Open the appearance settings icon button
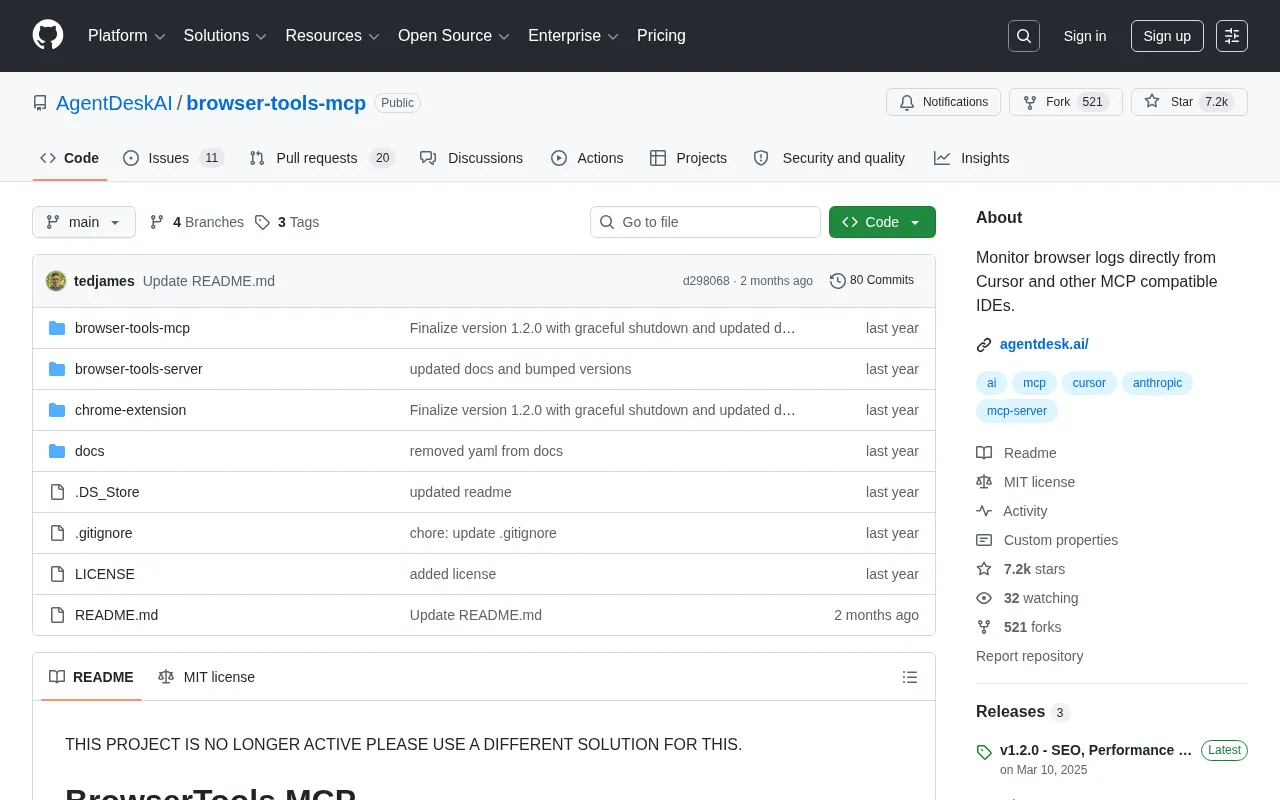The height and width of the screenshot is (800, 1280). pyautogui.click(x=1232, y=36)
